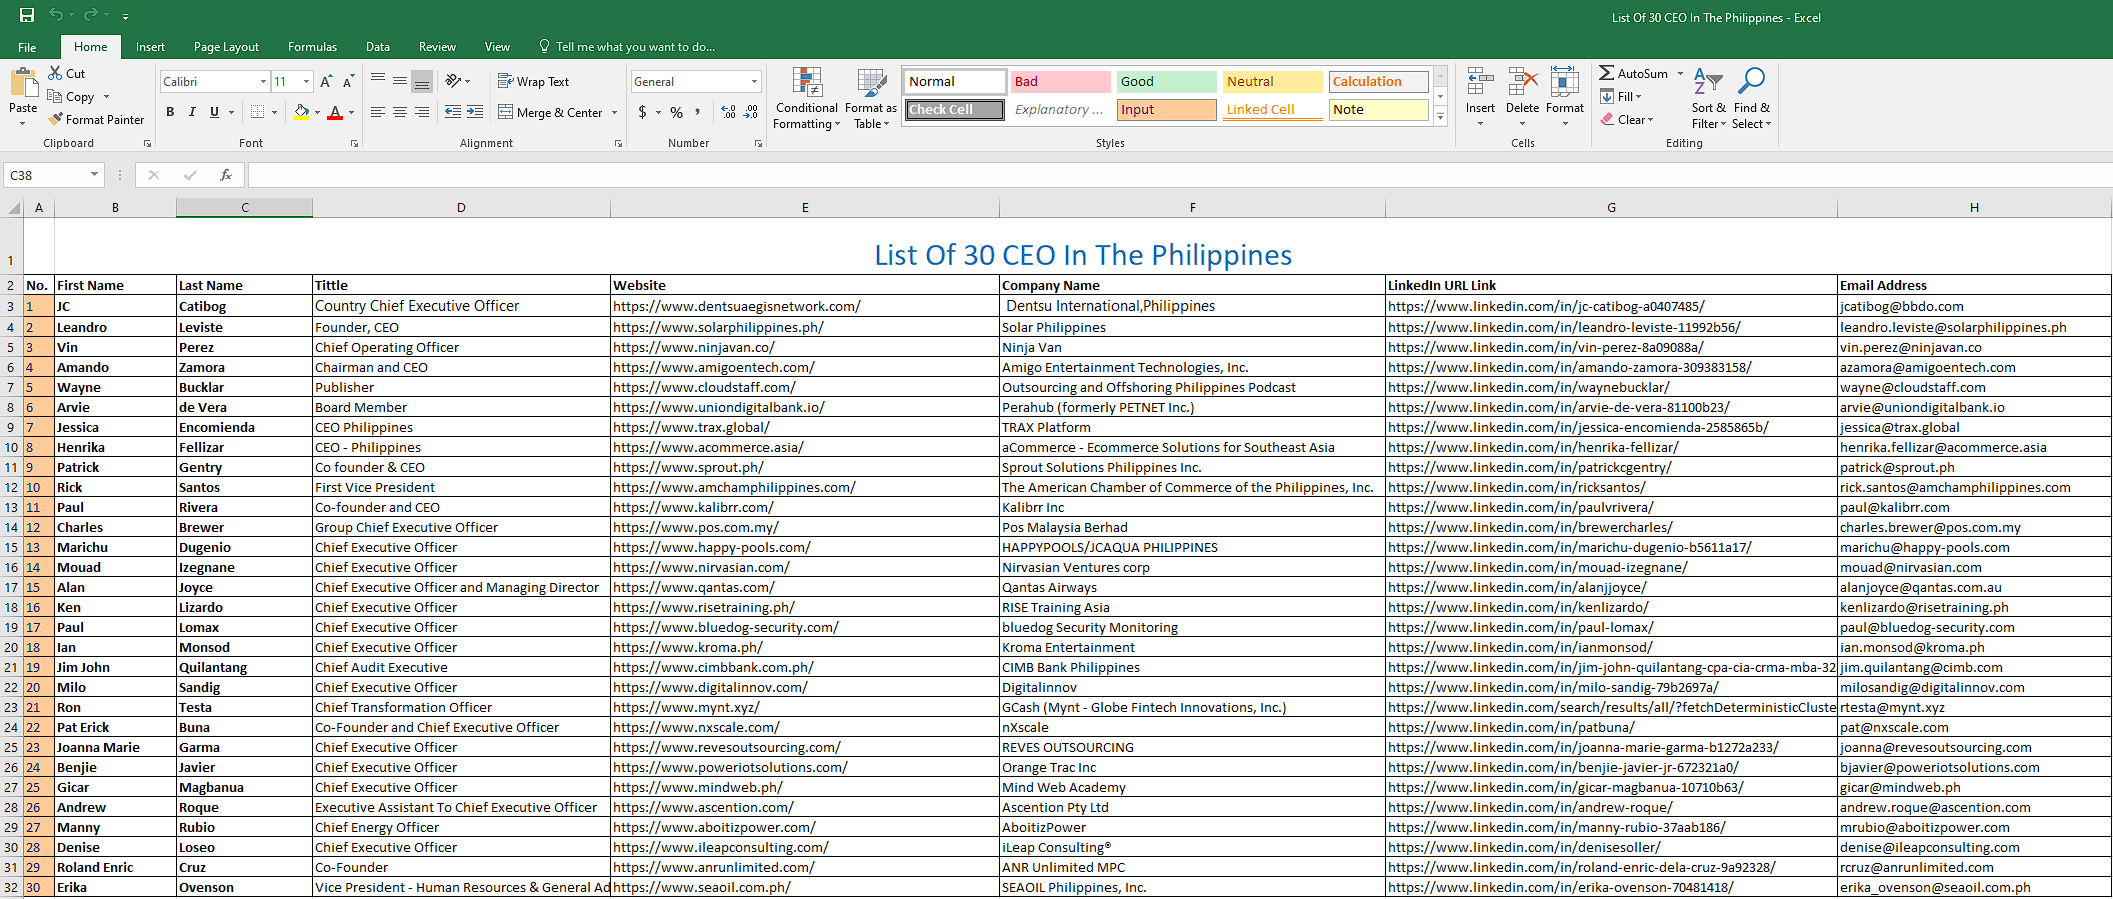Click the Insert Function fx icon
2113x899 pixels.
[226, 175]
